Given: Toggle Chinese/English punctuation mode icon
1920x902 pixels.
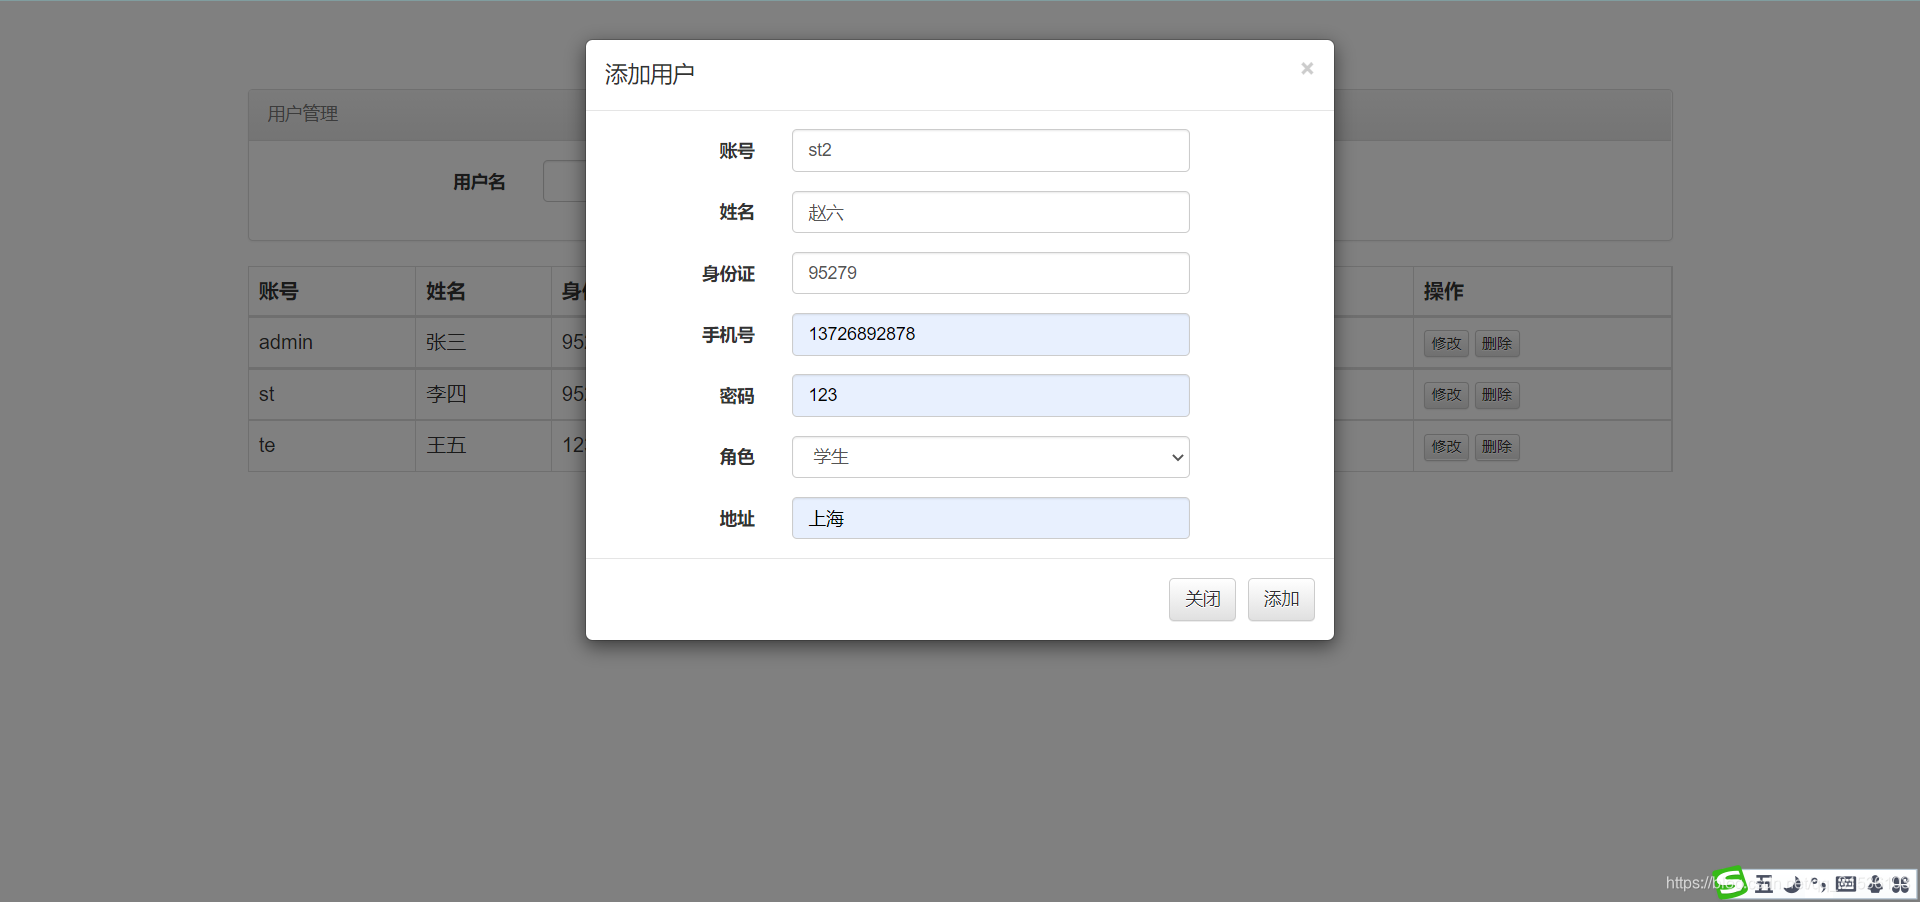Looking at the screenshot, I should (x=1820, y=884).
